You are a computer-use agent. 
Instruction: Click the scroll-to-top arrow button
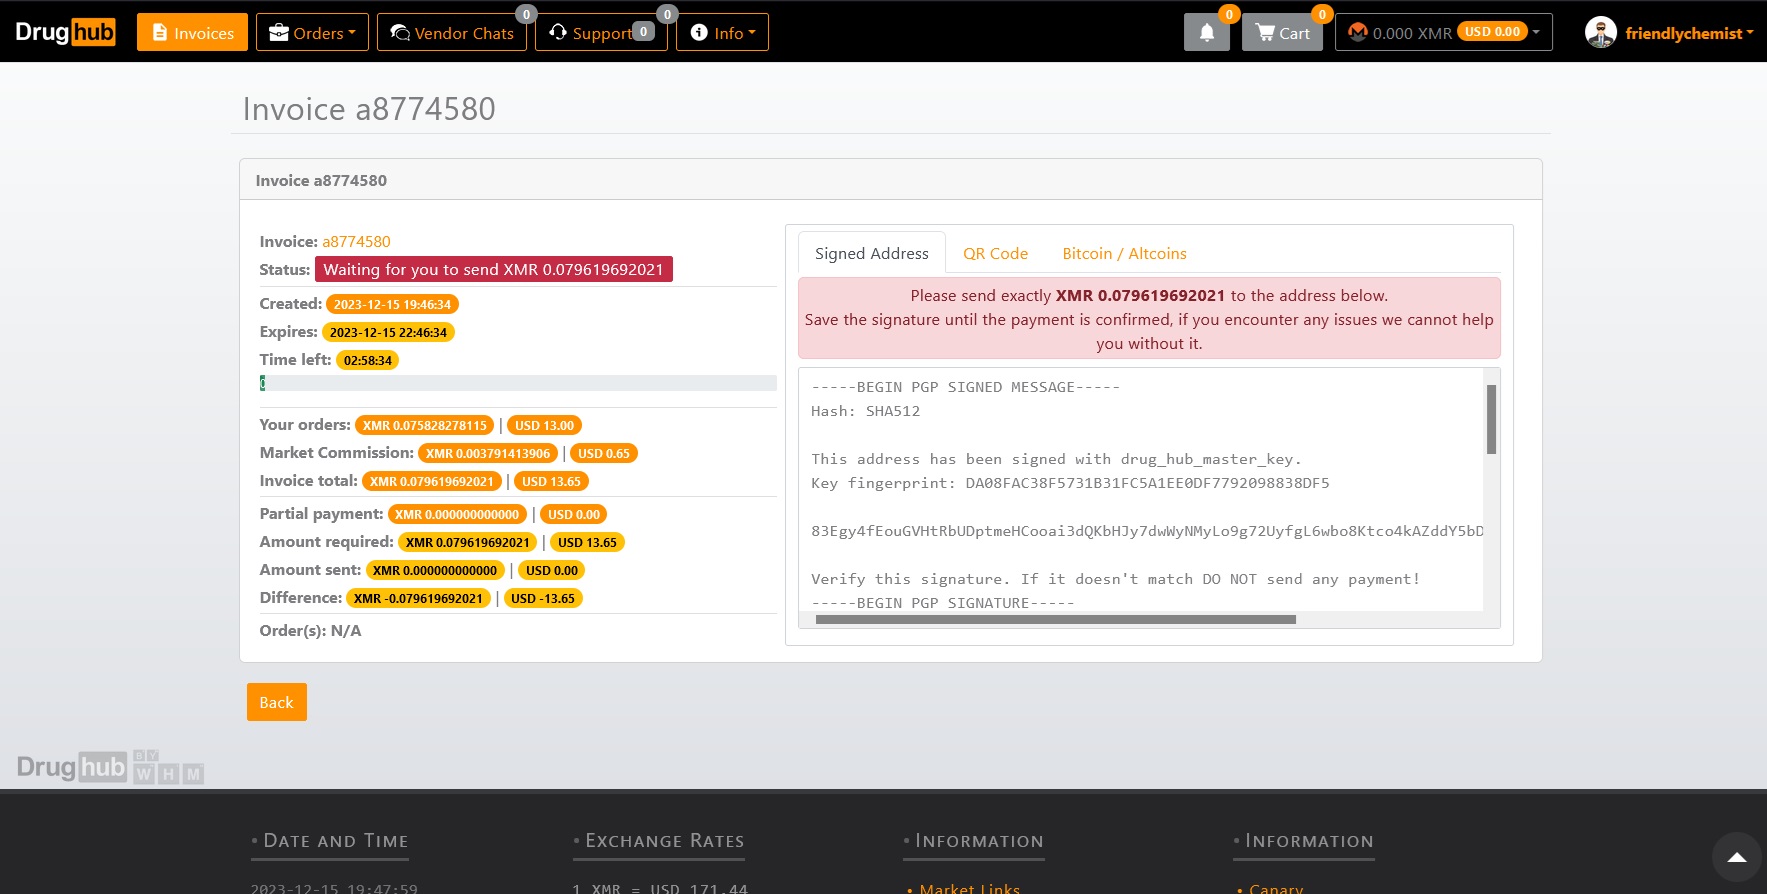pos(1737,857)
